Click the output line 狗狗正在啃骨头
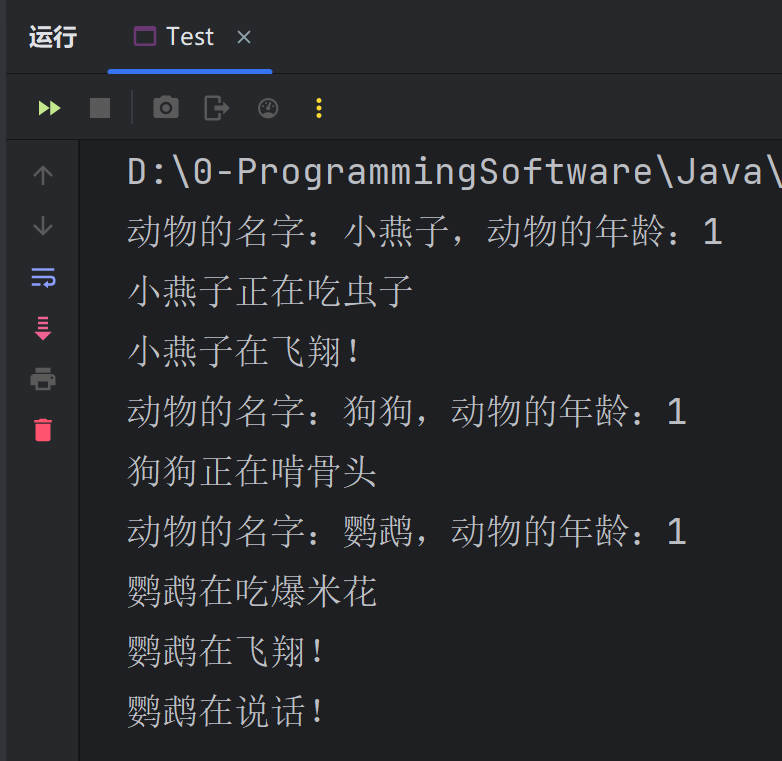Image resolution: width=782 pixels, height=761 pixels. coord(252,472)
